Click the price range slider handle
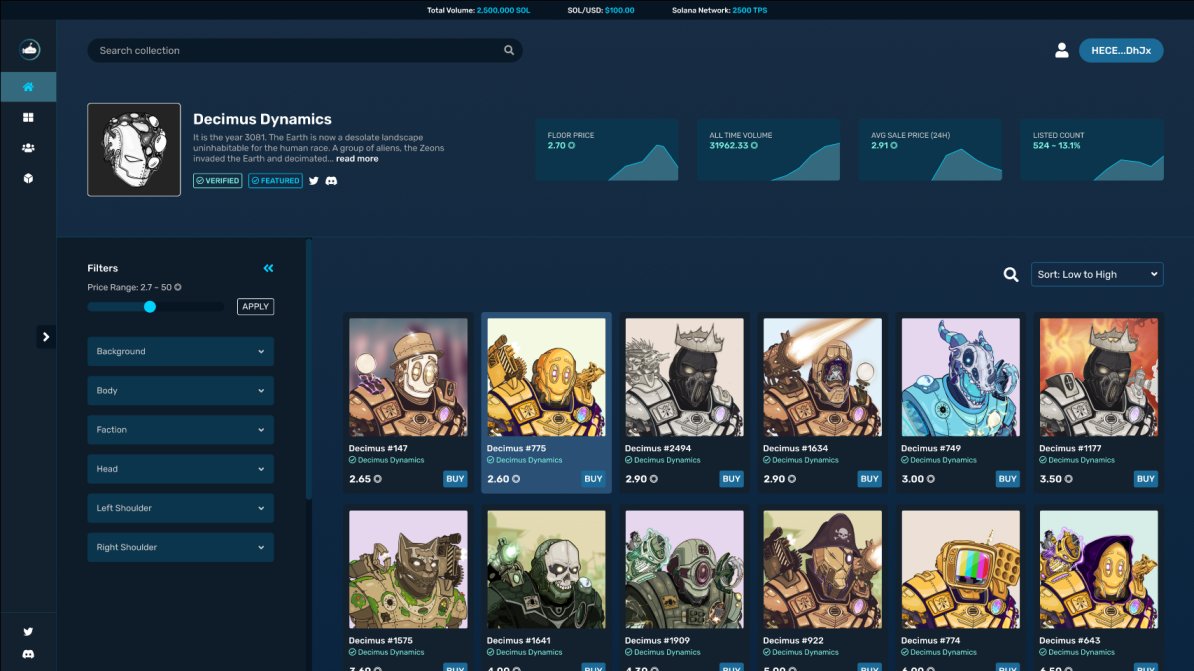Image resolution: width=1194 pixels, height=671 pixels. coord(150,306)
